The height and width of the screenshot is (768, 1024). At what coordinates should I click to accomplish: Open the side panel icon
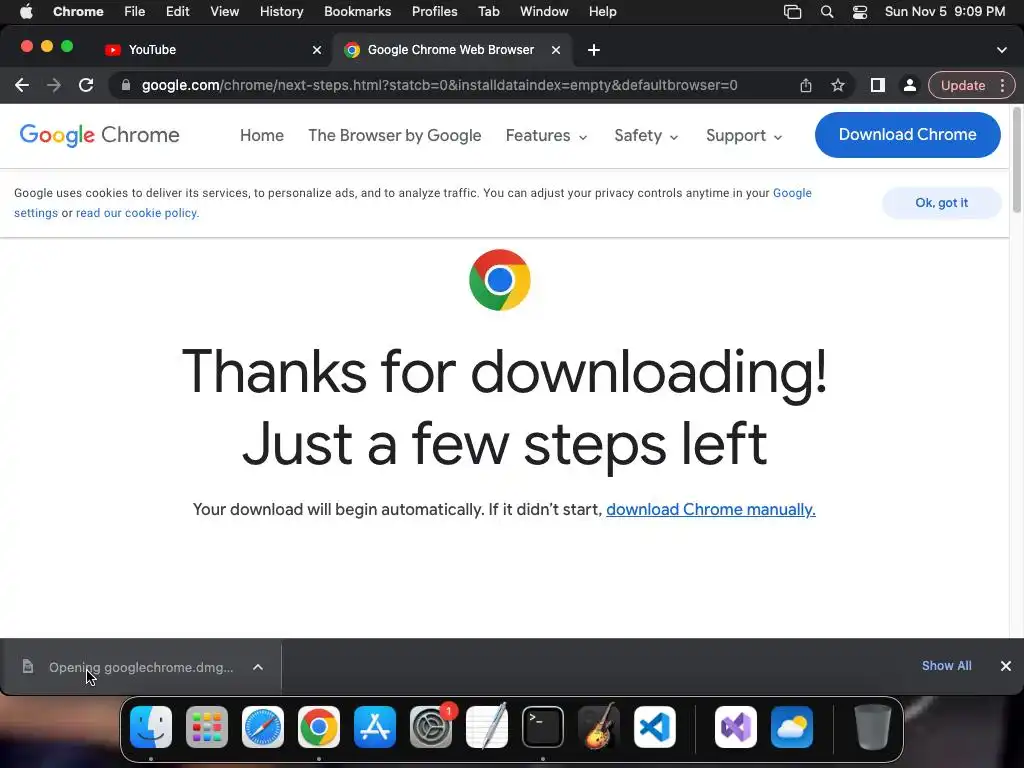(x=878, y=85)
